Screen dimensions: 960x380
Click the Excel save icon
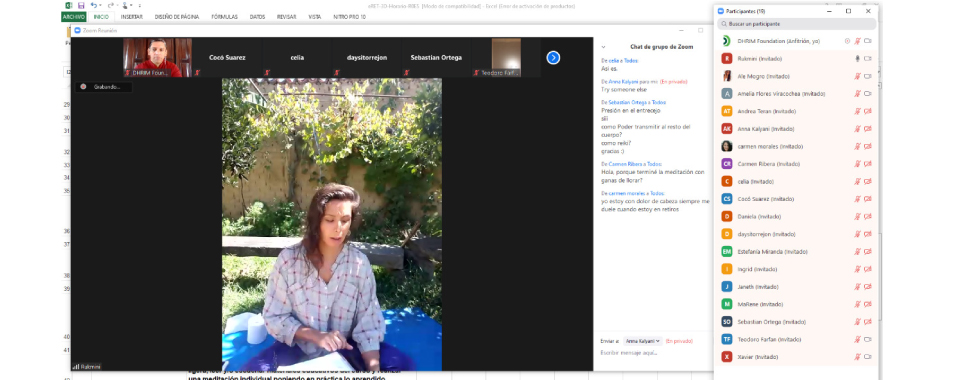point(80,6)
